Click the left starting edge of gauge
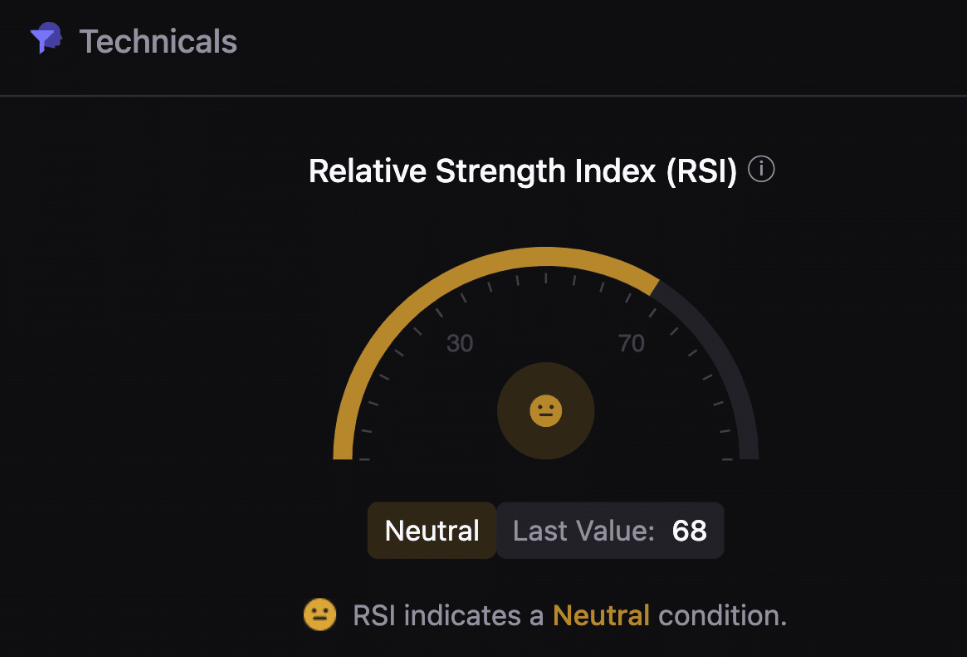This screenshot has width=967, height=657. [x=343, y=453]
